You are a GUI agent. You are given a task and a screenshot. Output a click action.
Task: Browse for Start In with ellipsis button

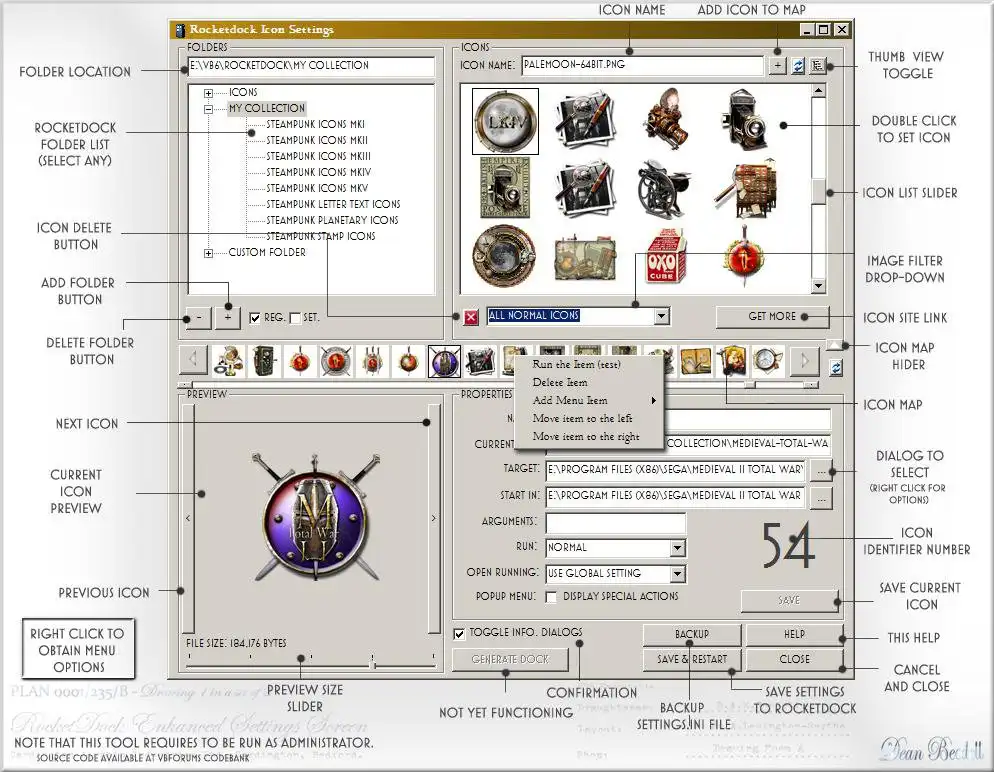tap(822, 498)
